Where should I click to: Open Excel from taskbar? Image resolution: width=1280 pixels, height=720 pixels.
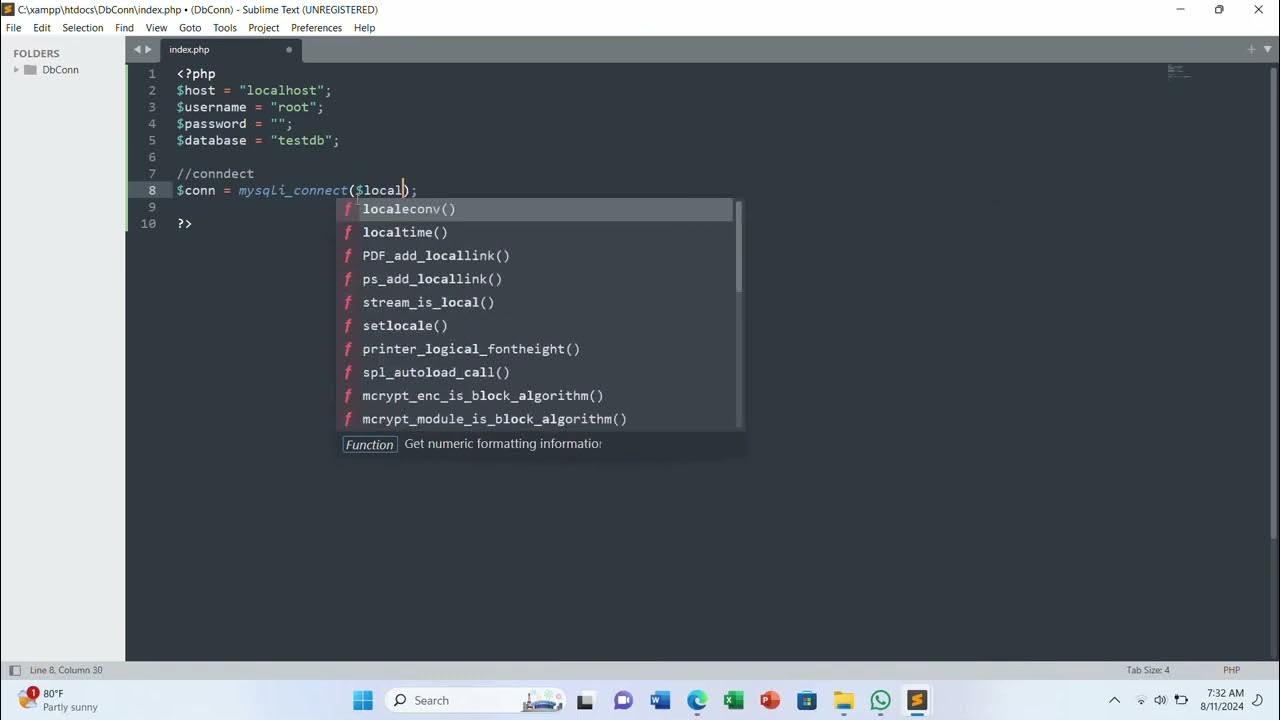click(x=733, y=700)
